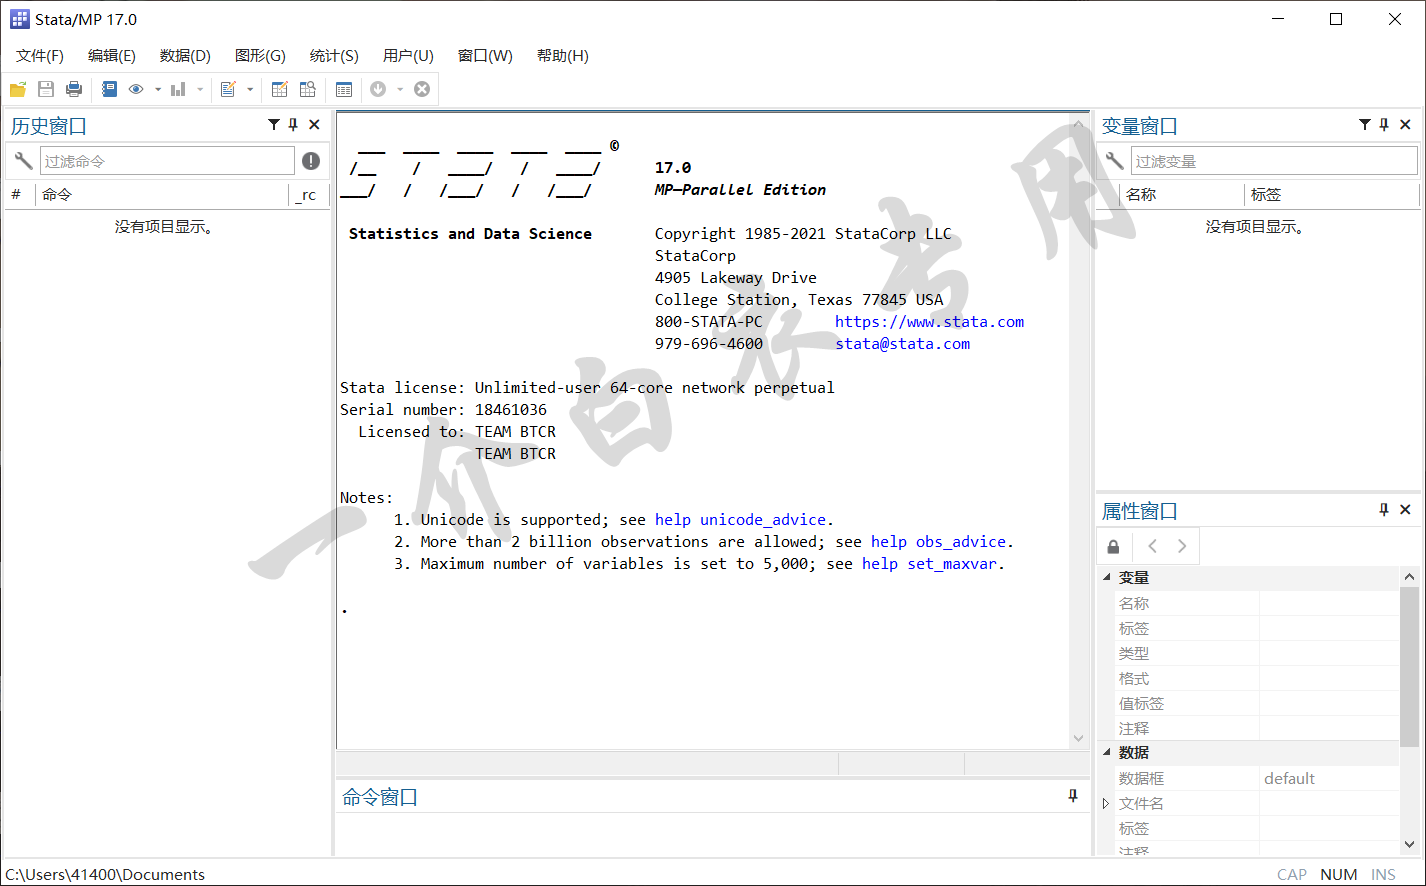Pin the 属性窗口 panel
This screenshot has height=886, width=1426.
pyautogui.click(x=1384, y=510)
